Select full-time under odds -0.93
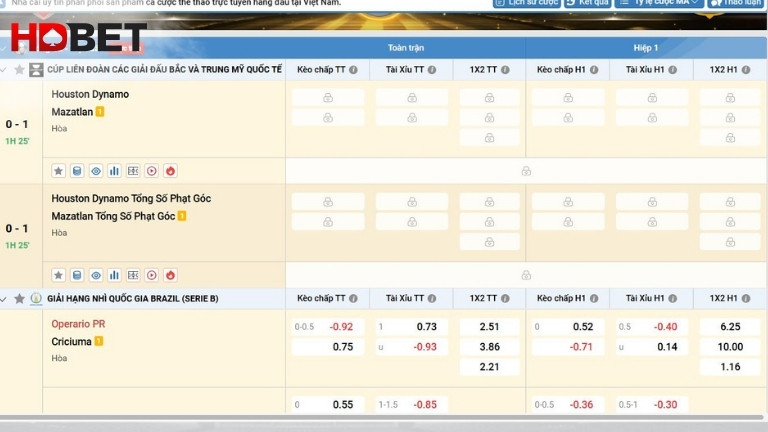Screen dimensions: 768x432 coord(411,347)
